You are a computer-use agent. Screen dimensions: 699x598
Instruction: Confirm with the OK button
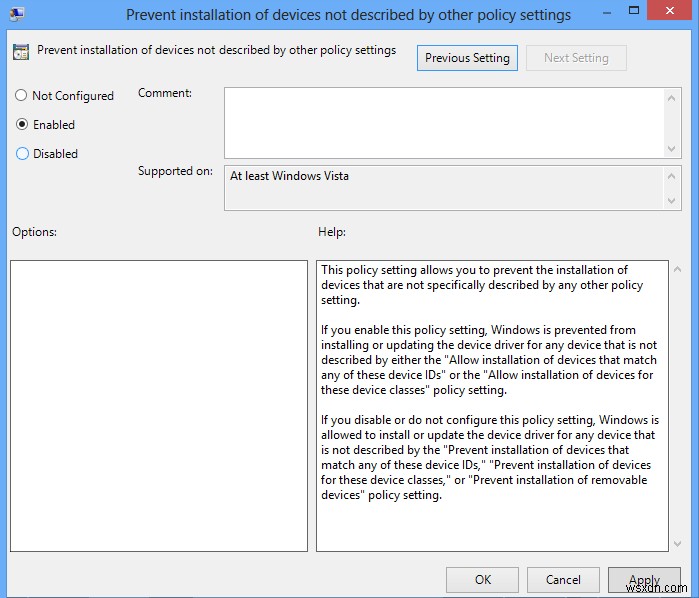482,580
